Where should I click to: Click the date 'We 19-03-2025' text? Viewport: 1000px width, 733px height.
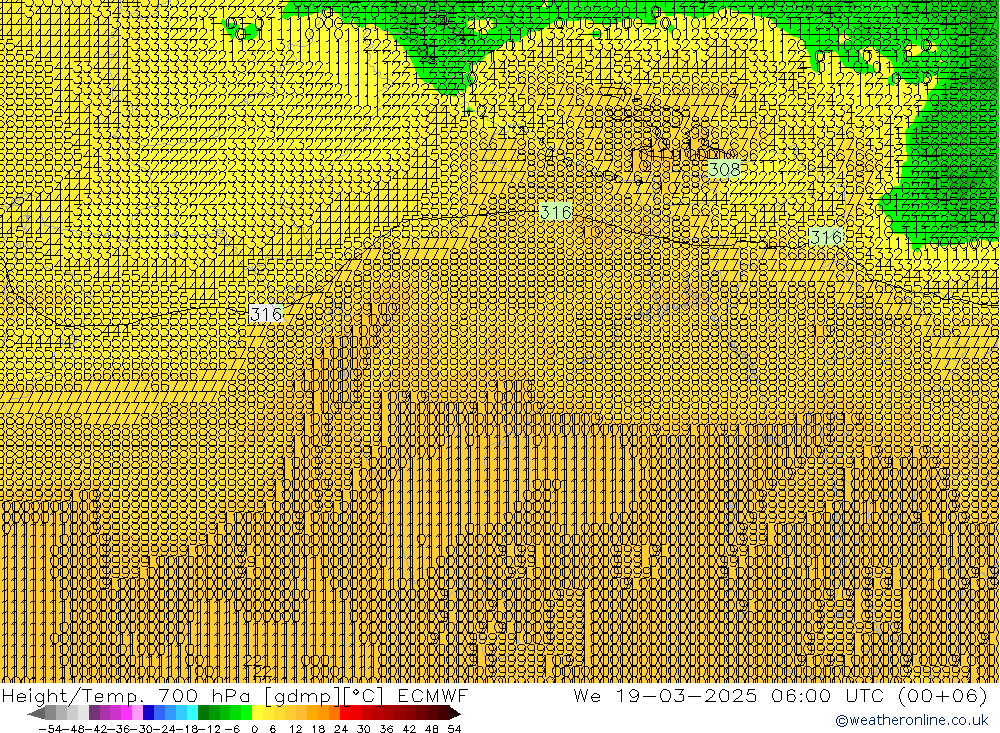tap(665, 695)
